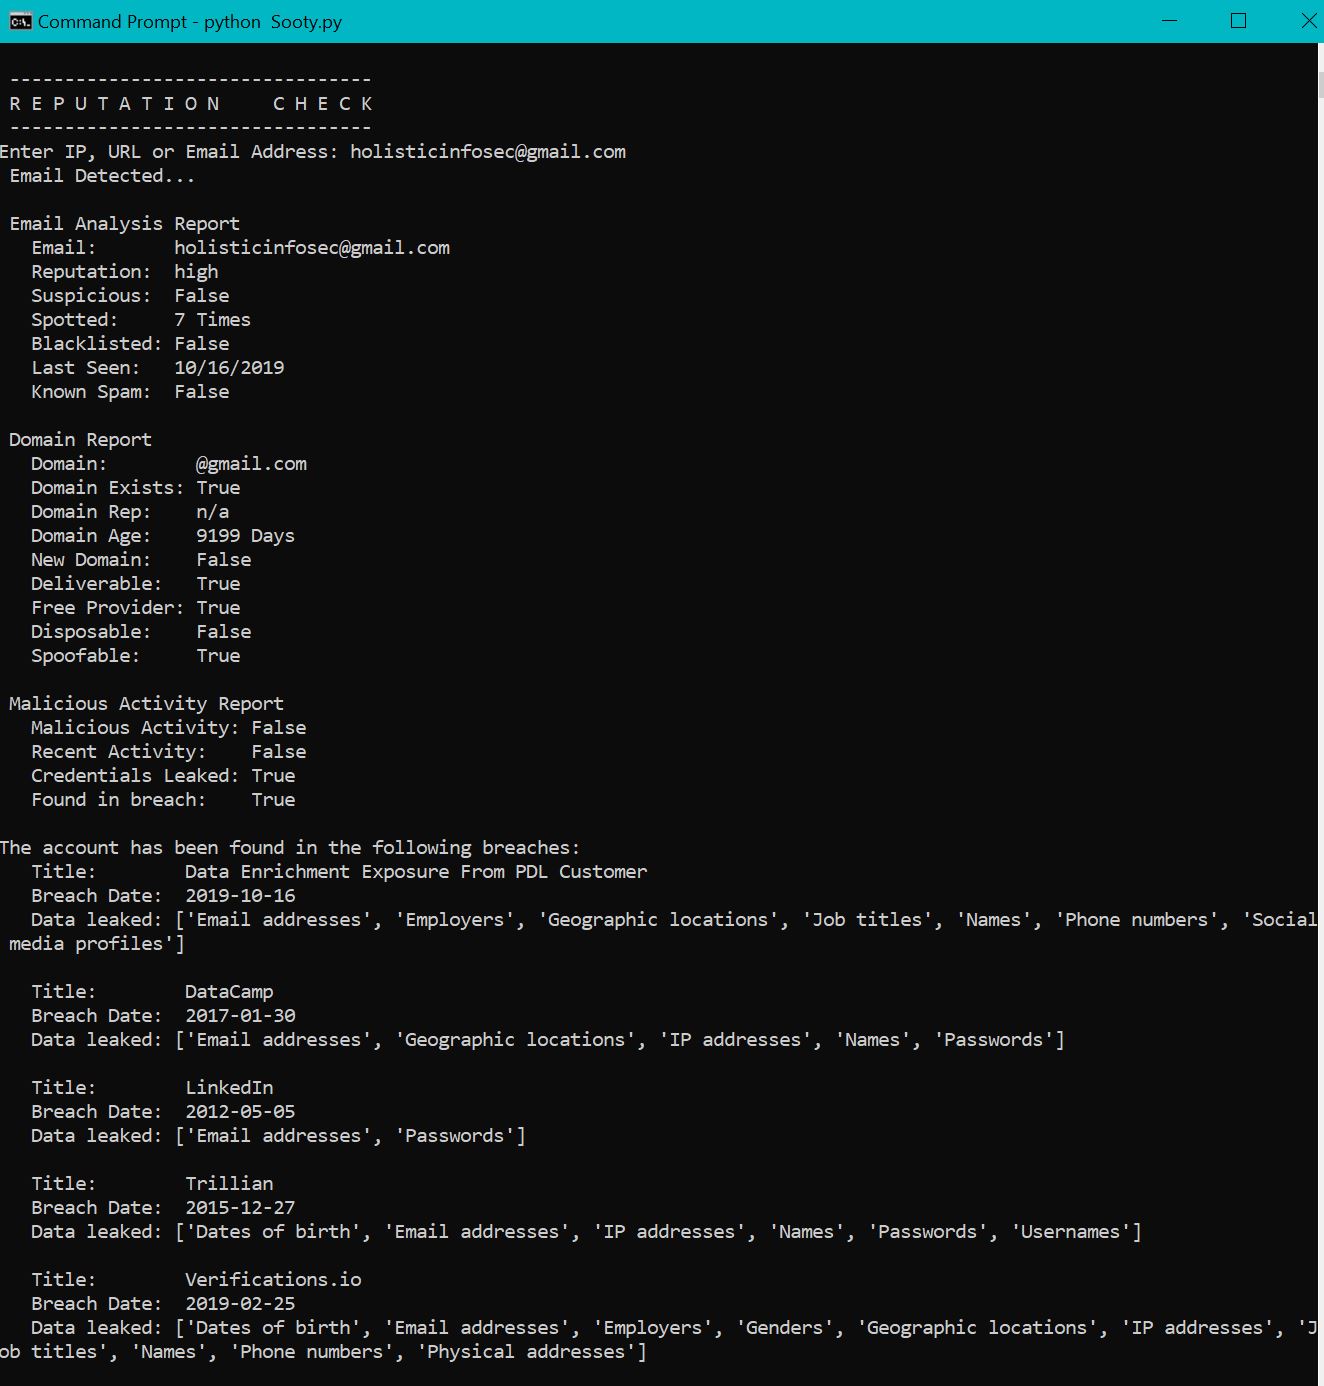1324x1386 pixels.
Task: Click the Domain Rep value 'n/a'
Action: (x=213, y=512)
